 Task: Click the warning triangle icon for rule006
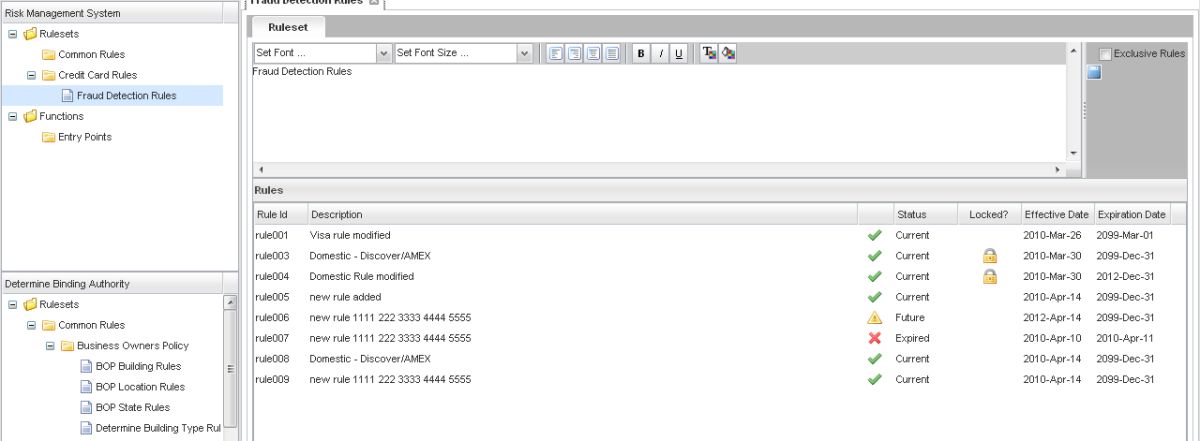[x=875, y=318]
